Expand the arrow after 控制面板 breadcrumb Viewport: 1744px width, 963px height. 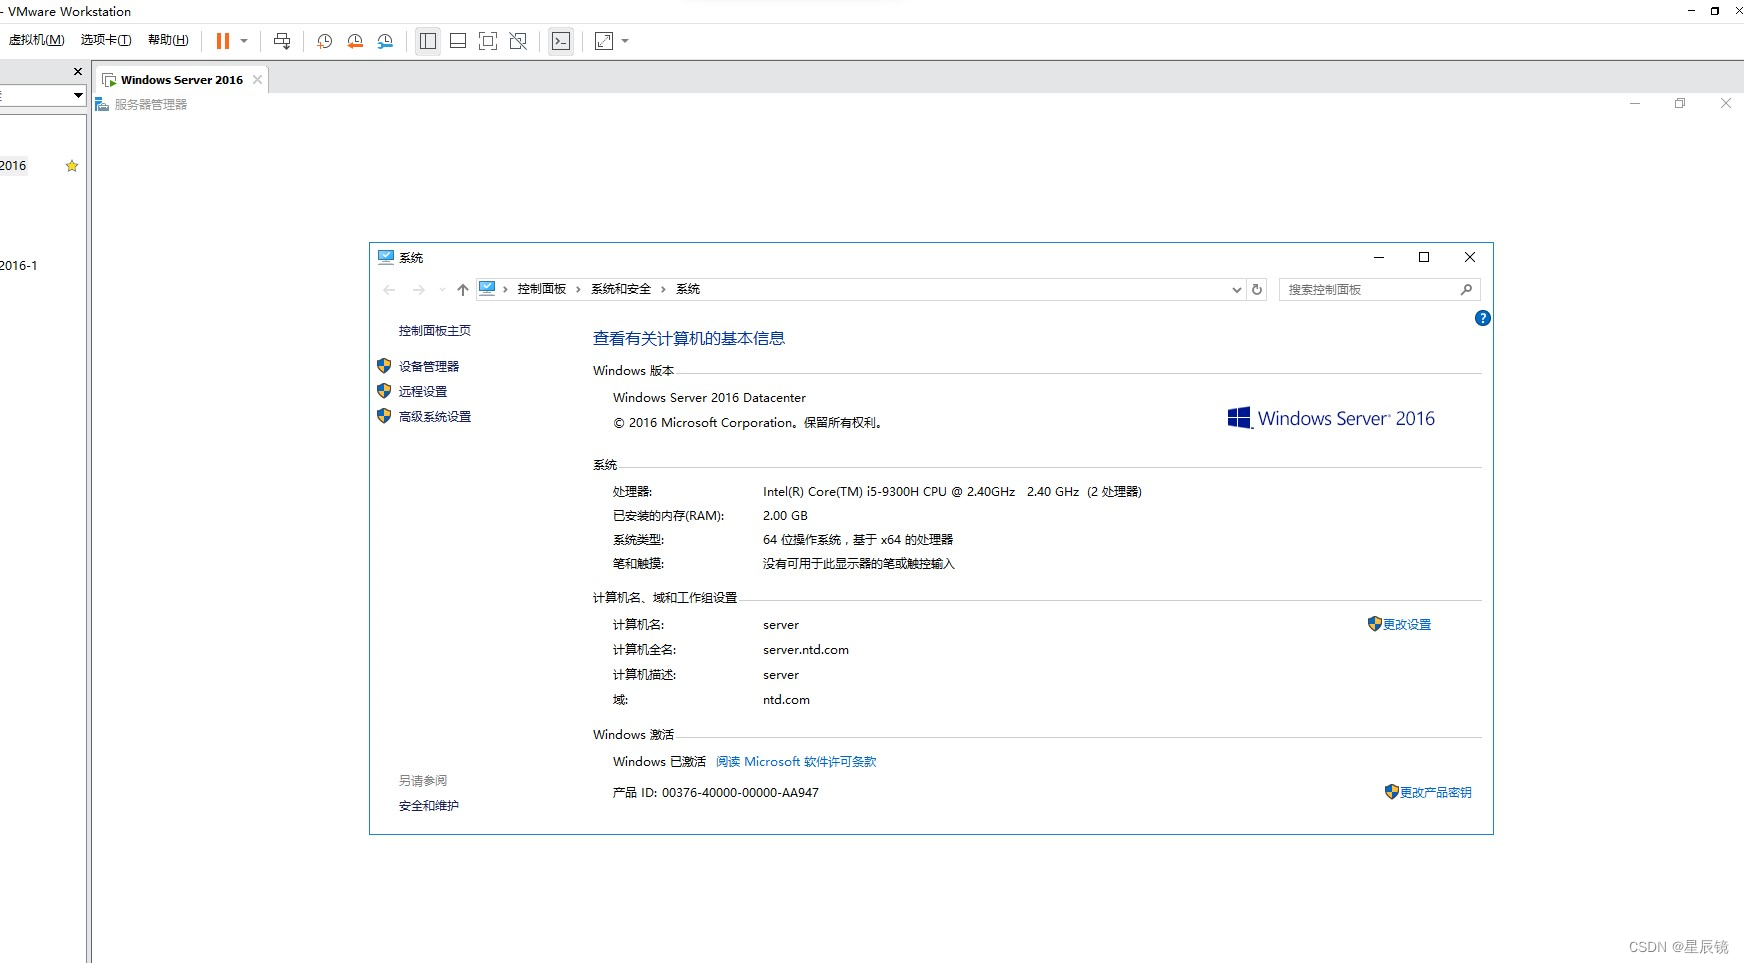click(x=578, y=289)
